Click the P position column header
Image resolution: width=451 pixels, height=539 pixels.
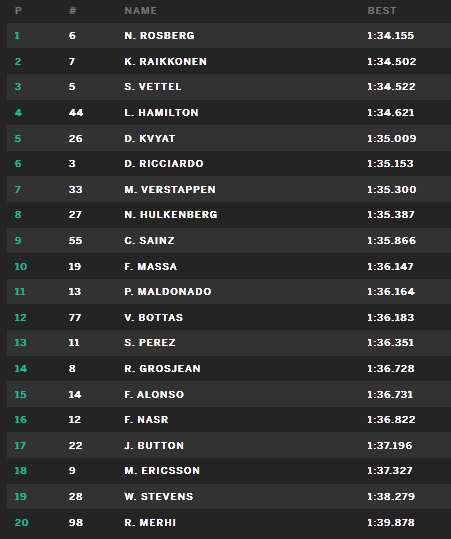coord(18,11)
